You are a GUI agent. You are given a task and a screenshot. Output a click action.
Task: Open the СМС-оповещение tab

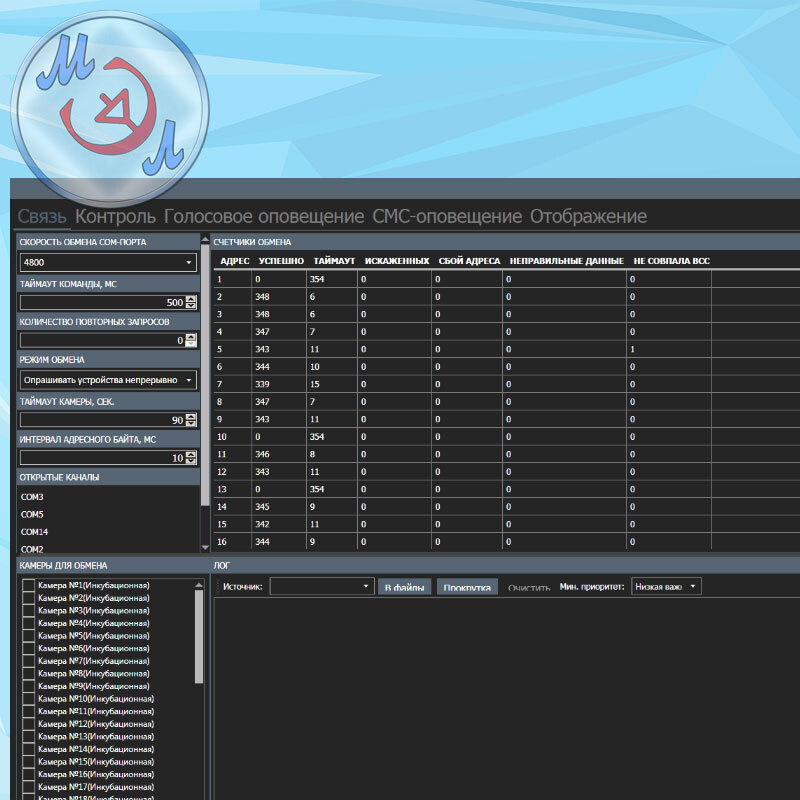[x=447, y=216]
